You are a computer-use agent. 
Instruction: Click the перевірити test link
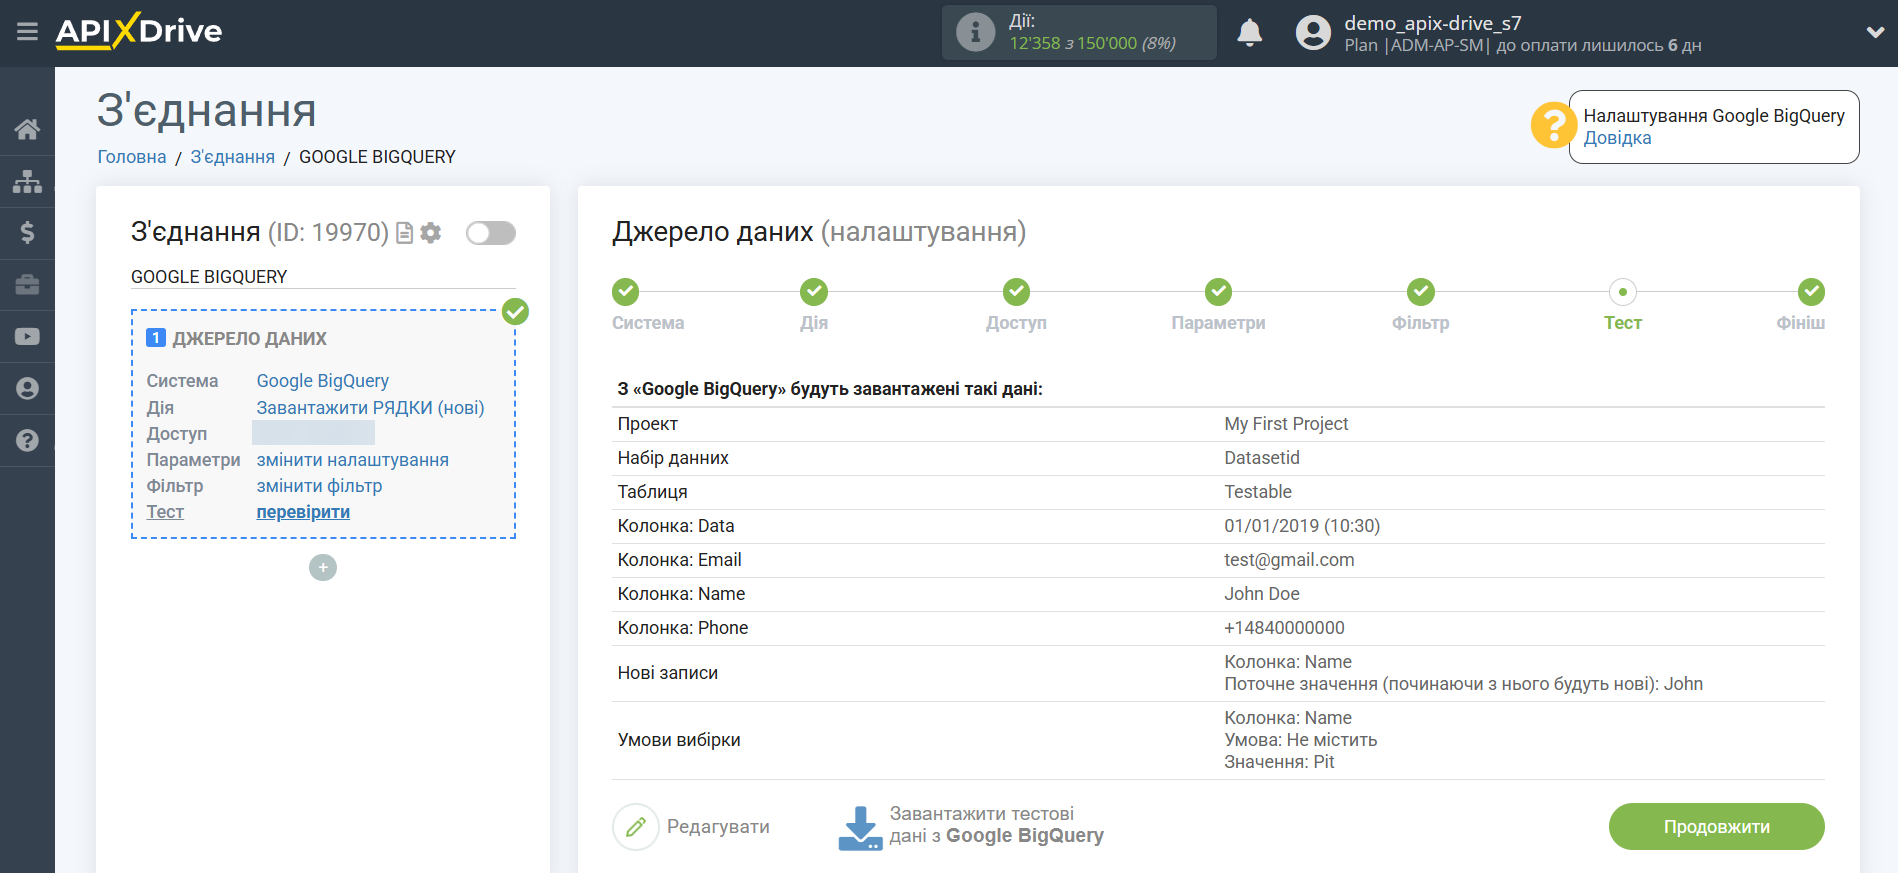(x=303, y=512)
